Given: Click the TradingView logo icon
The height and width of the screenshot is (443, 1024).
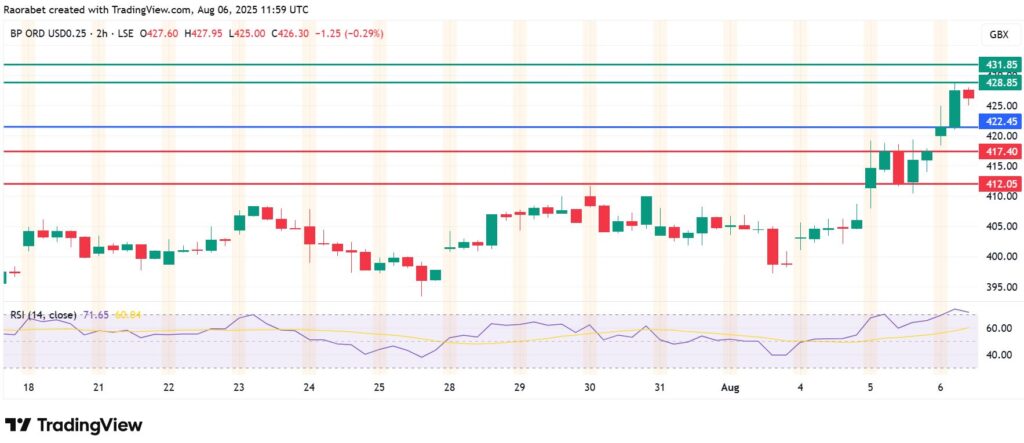Looking at the screenshot, I should [19, 423].
